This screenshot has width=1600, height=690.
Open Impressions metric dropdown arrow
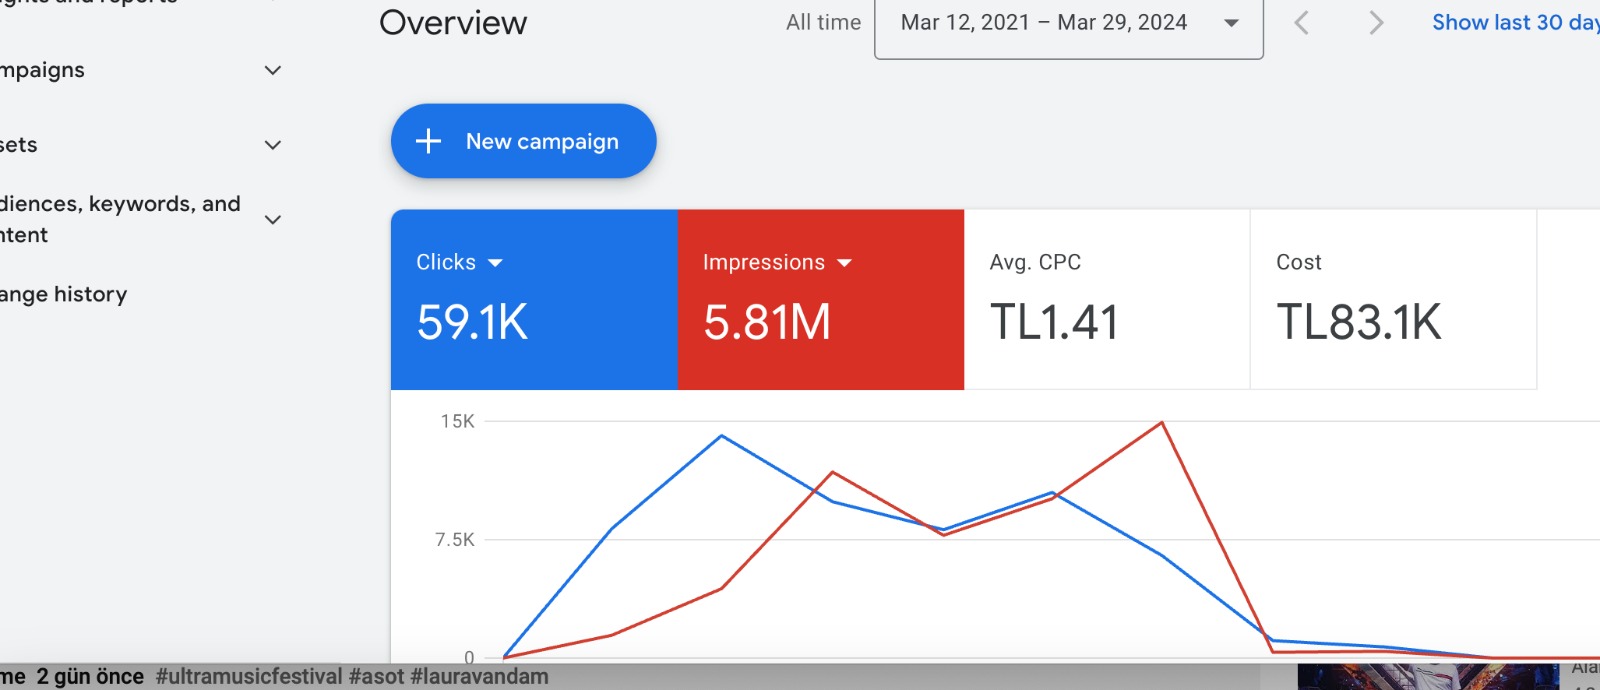(844, 263)
